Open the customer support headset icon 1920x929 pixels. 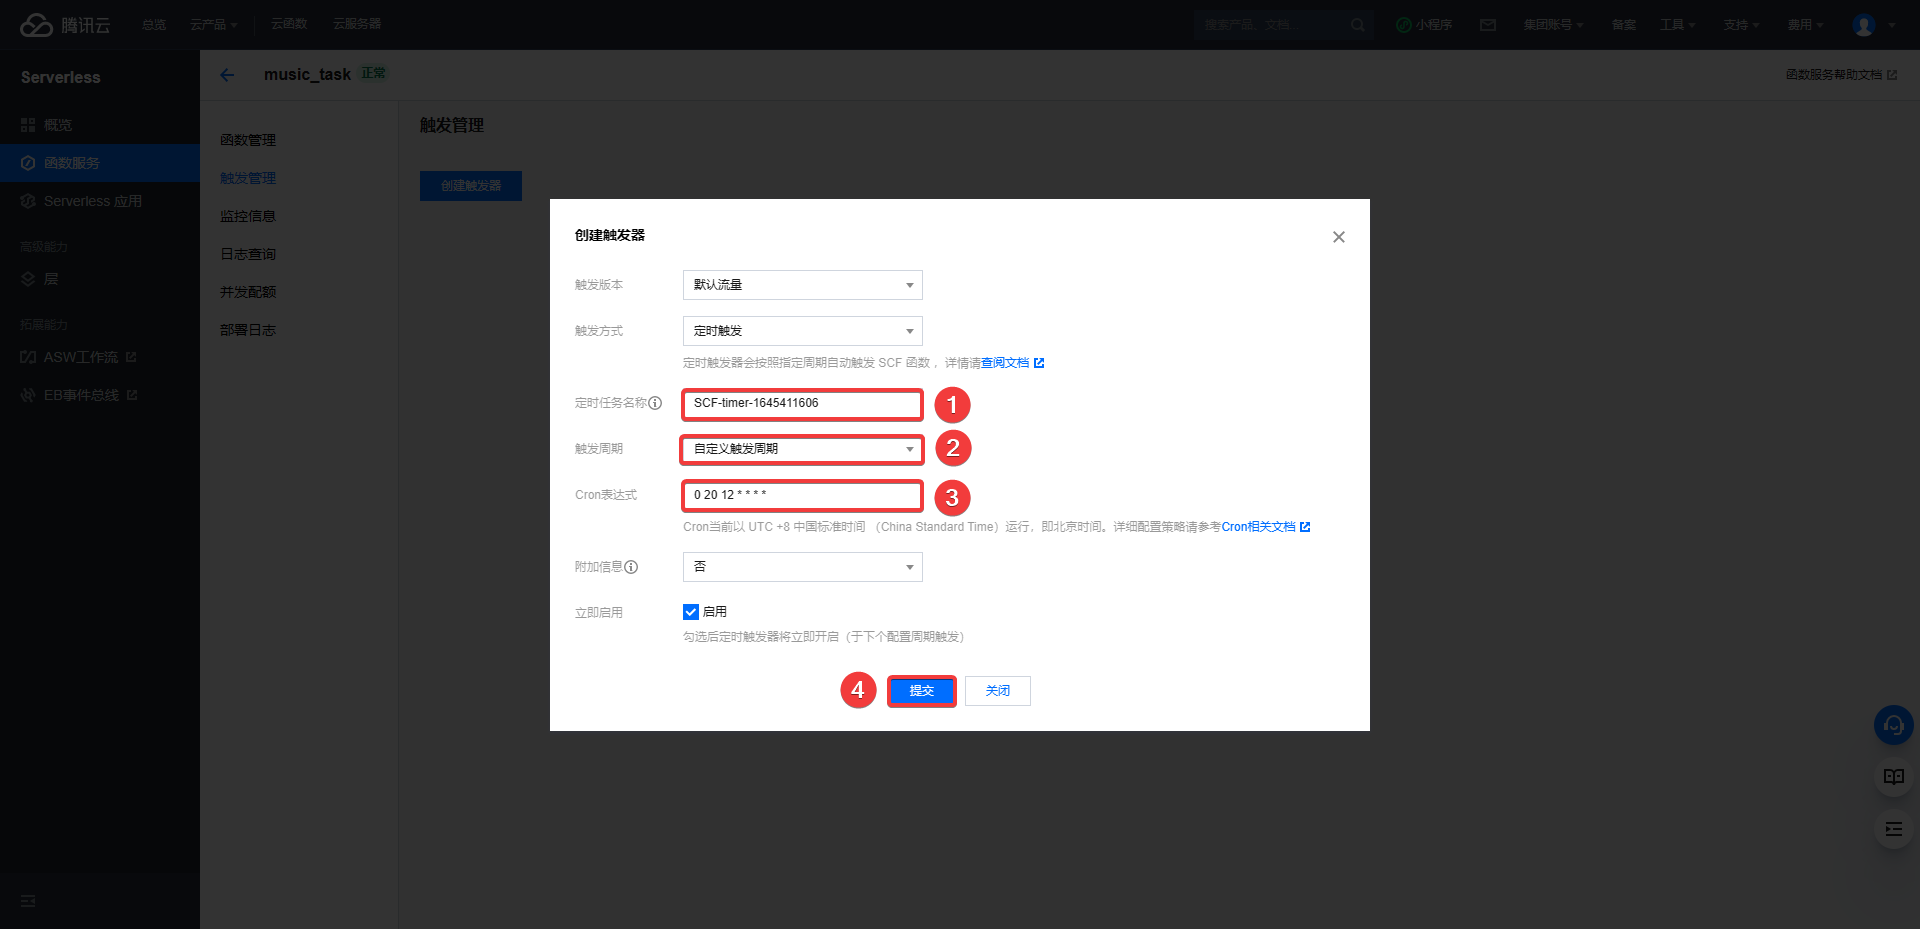pyautogui.click(x=1893, y=725)
